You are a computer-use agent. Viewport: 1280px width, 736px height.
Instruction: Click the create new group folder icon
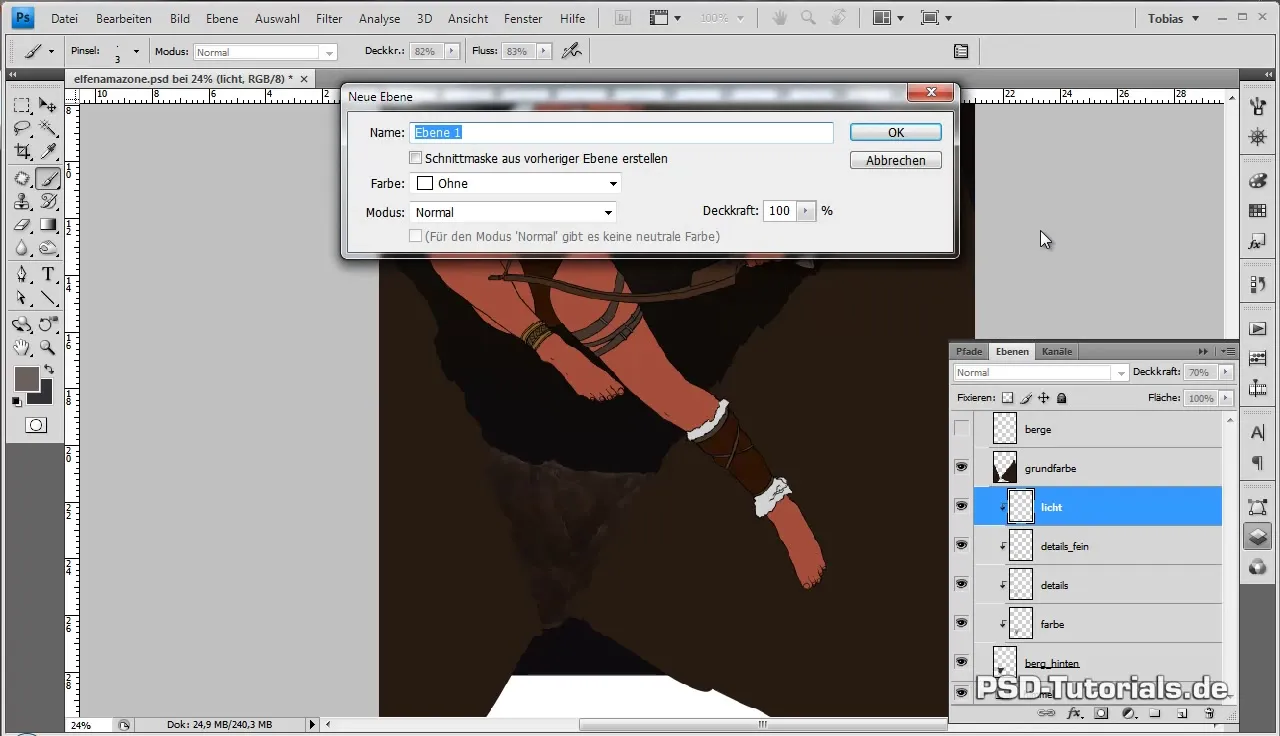tap(1154, 713)
